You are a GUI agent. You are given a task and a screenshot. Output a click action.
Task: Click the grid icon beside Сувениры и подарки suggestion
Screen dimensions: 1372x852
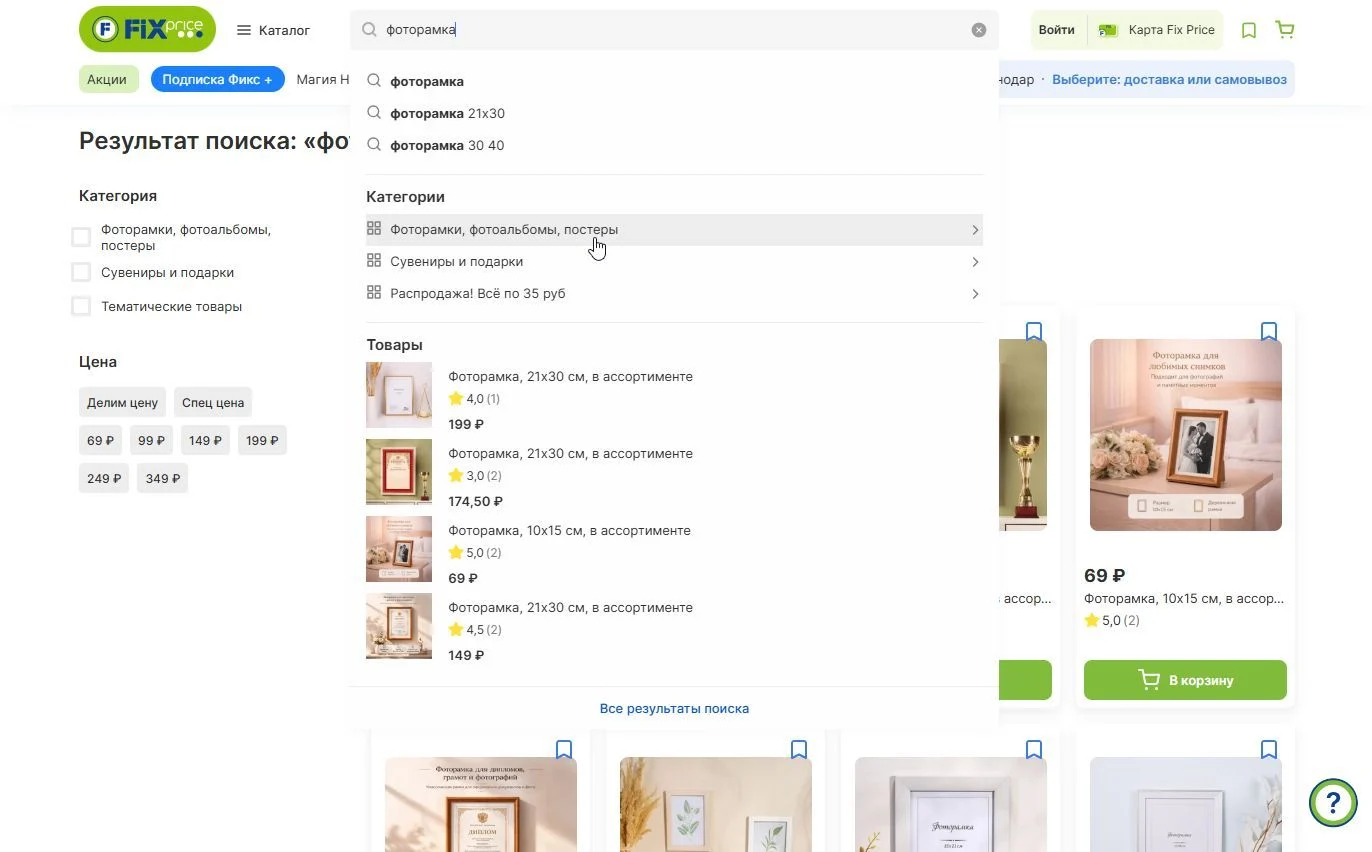pyautogui.click(x=374, y=261)
